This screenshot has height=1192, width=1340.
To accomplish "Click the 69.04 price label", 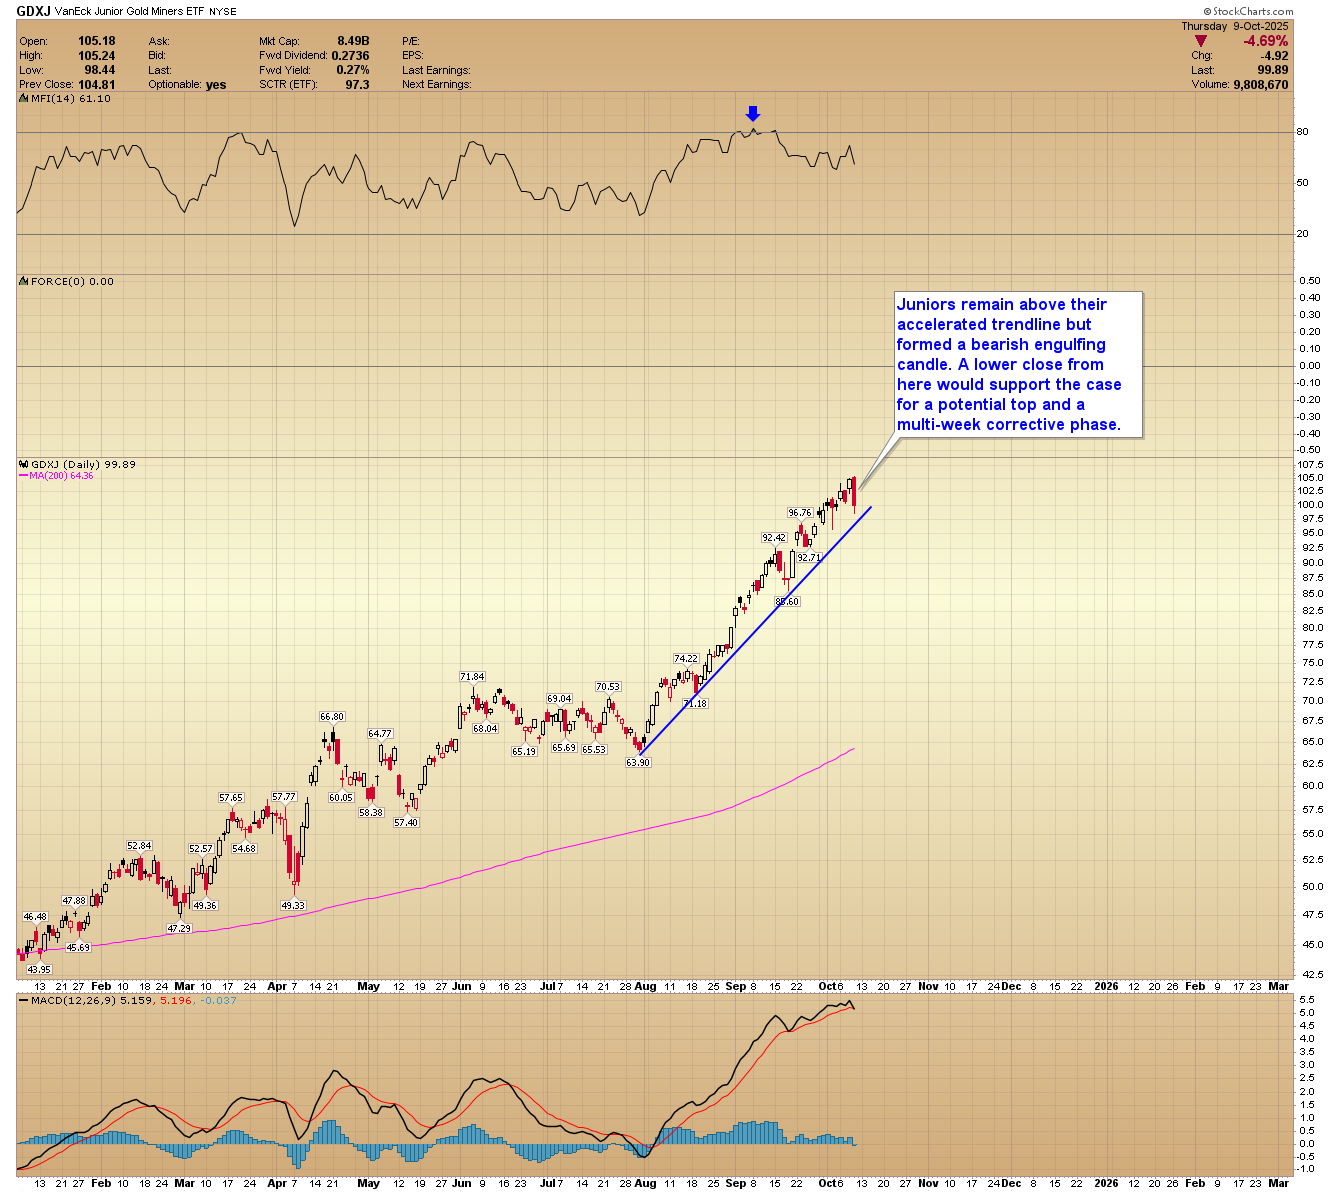I will [x=559, y=699].
